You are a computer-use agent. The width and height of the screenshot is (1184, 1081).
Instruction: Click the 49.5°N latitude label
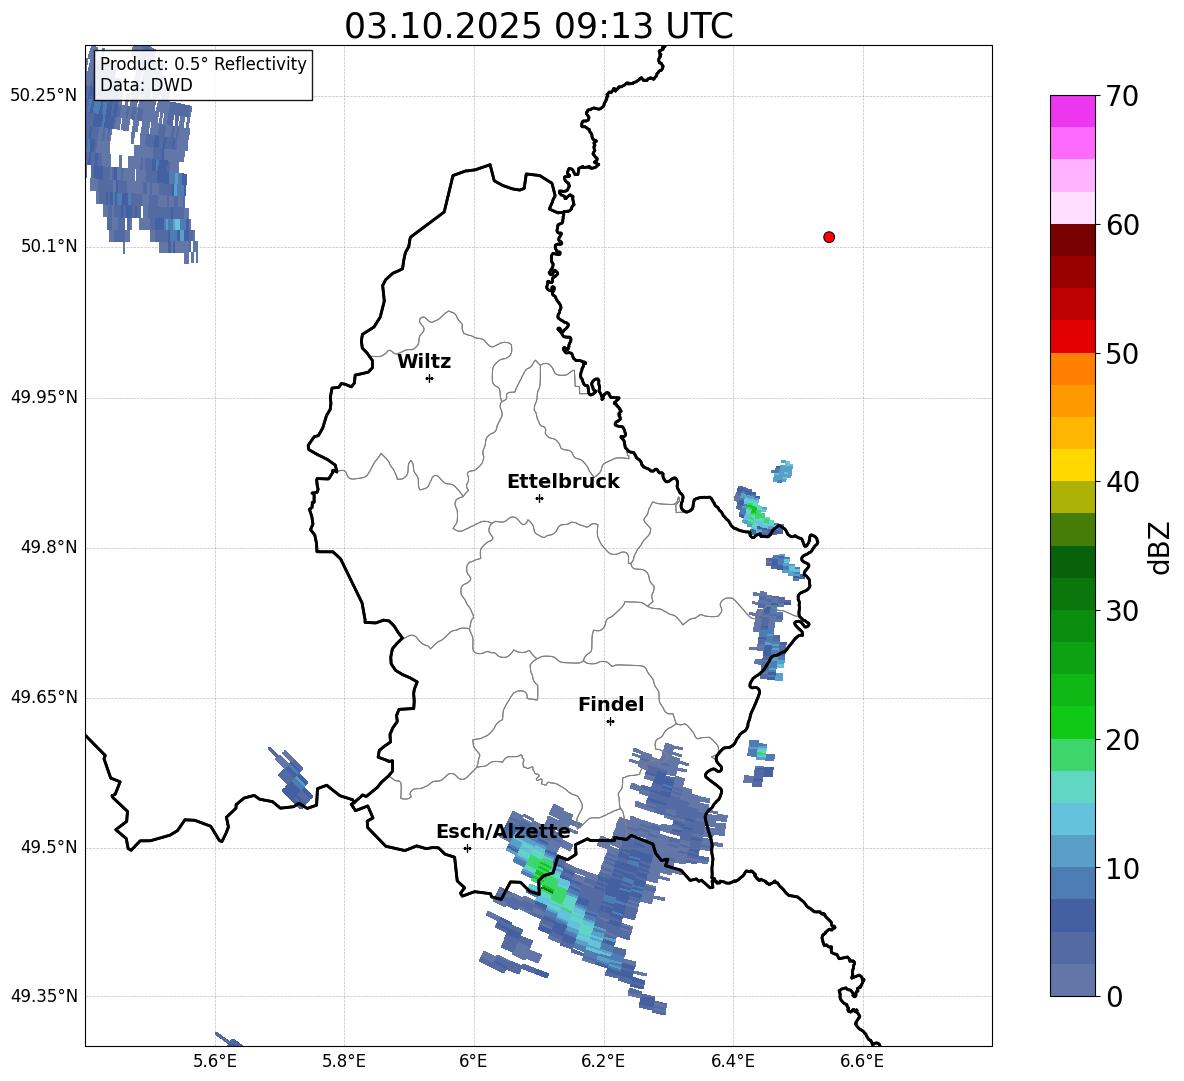[49, 847]
